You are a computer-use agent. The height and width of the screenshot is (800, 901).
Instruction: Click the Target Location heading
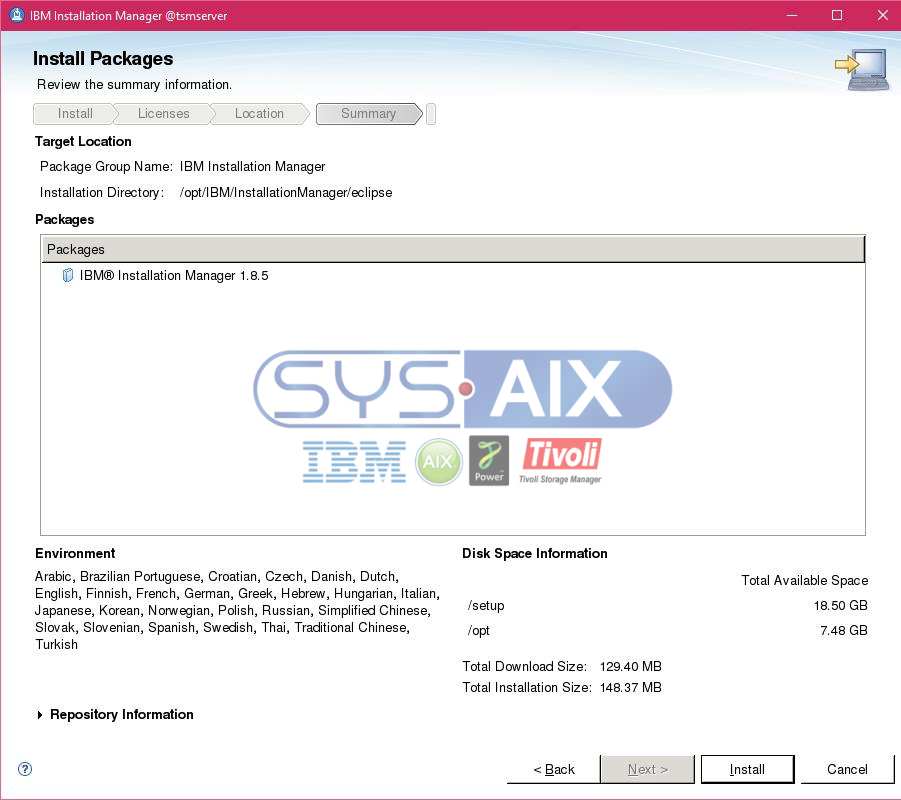coord(83,141)
